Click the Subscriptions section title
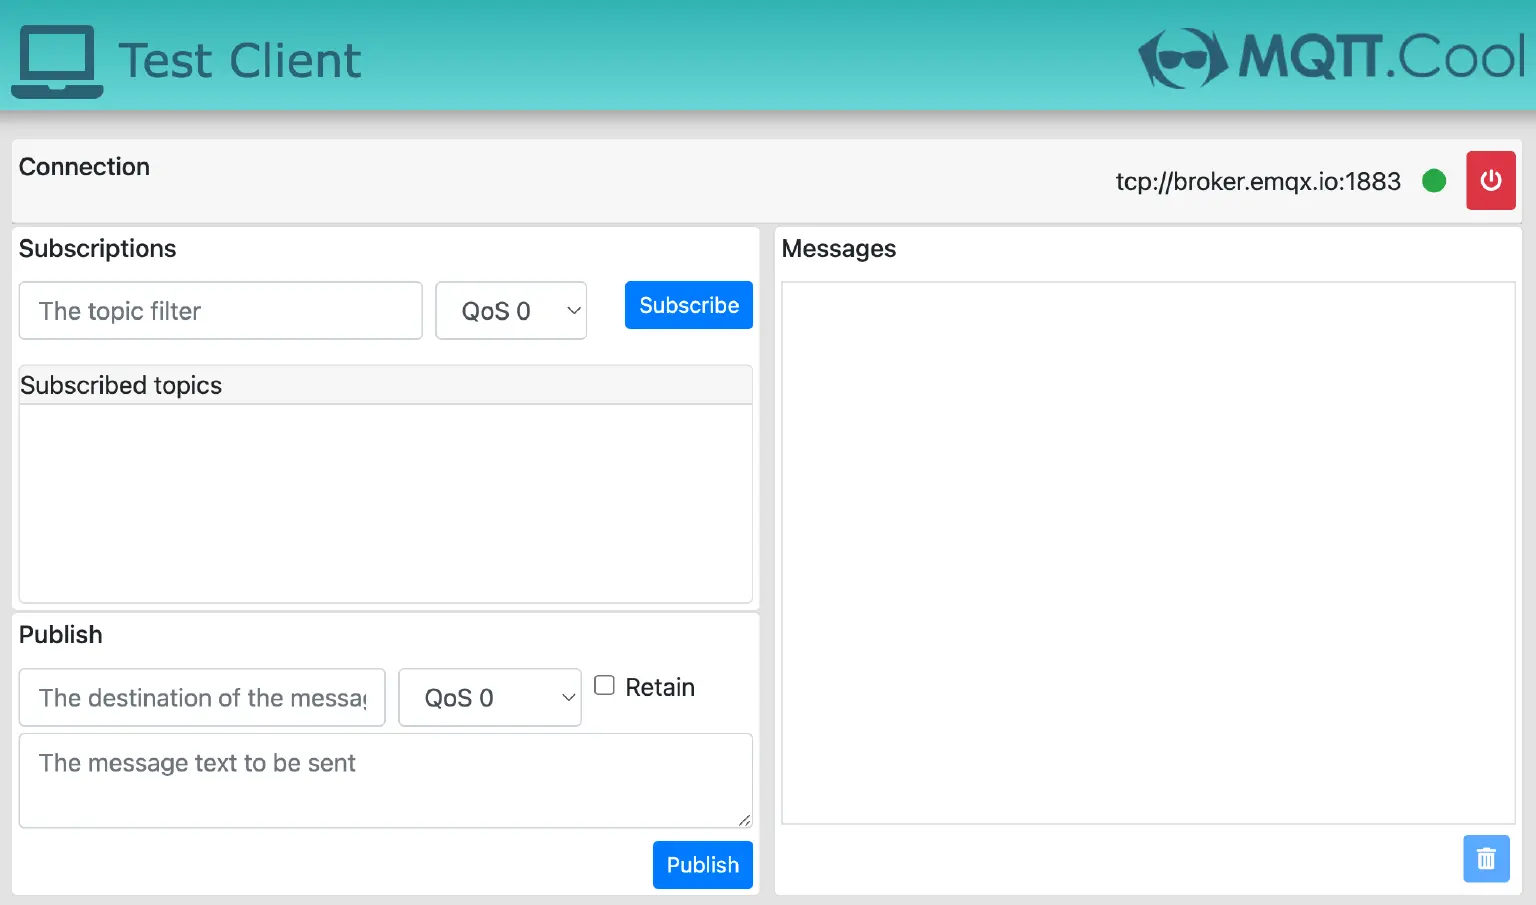This screenshot has height=905, width=1536. click(x=97, y=248)
